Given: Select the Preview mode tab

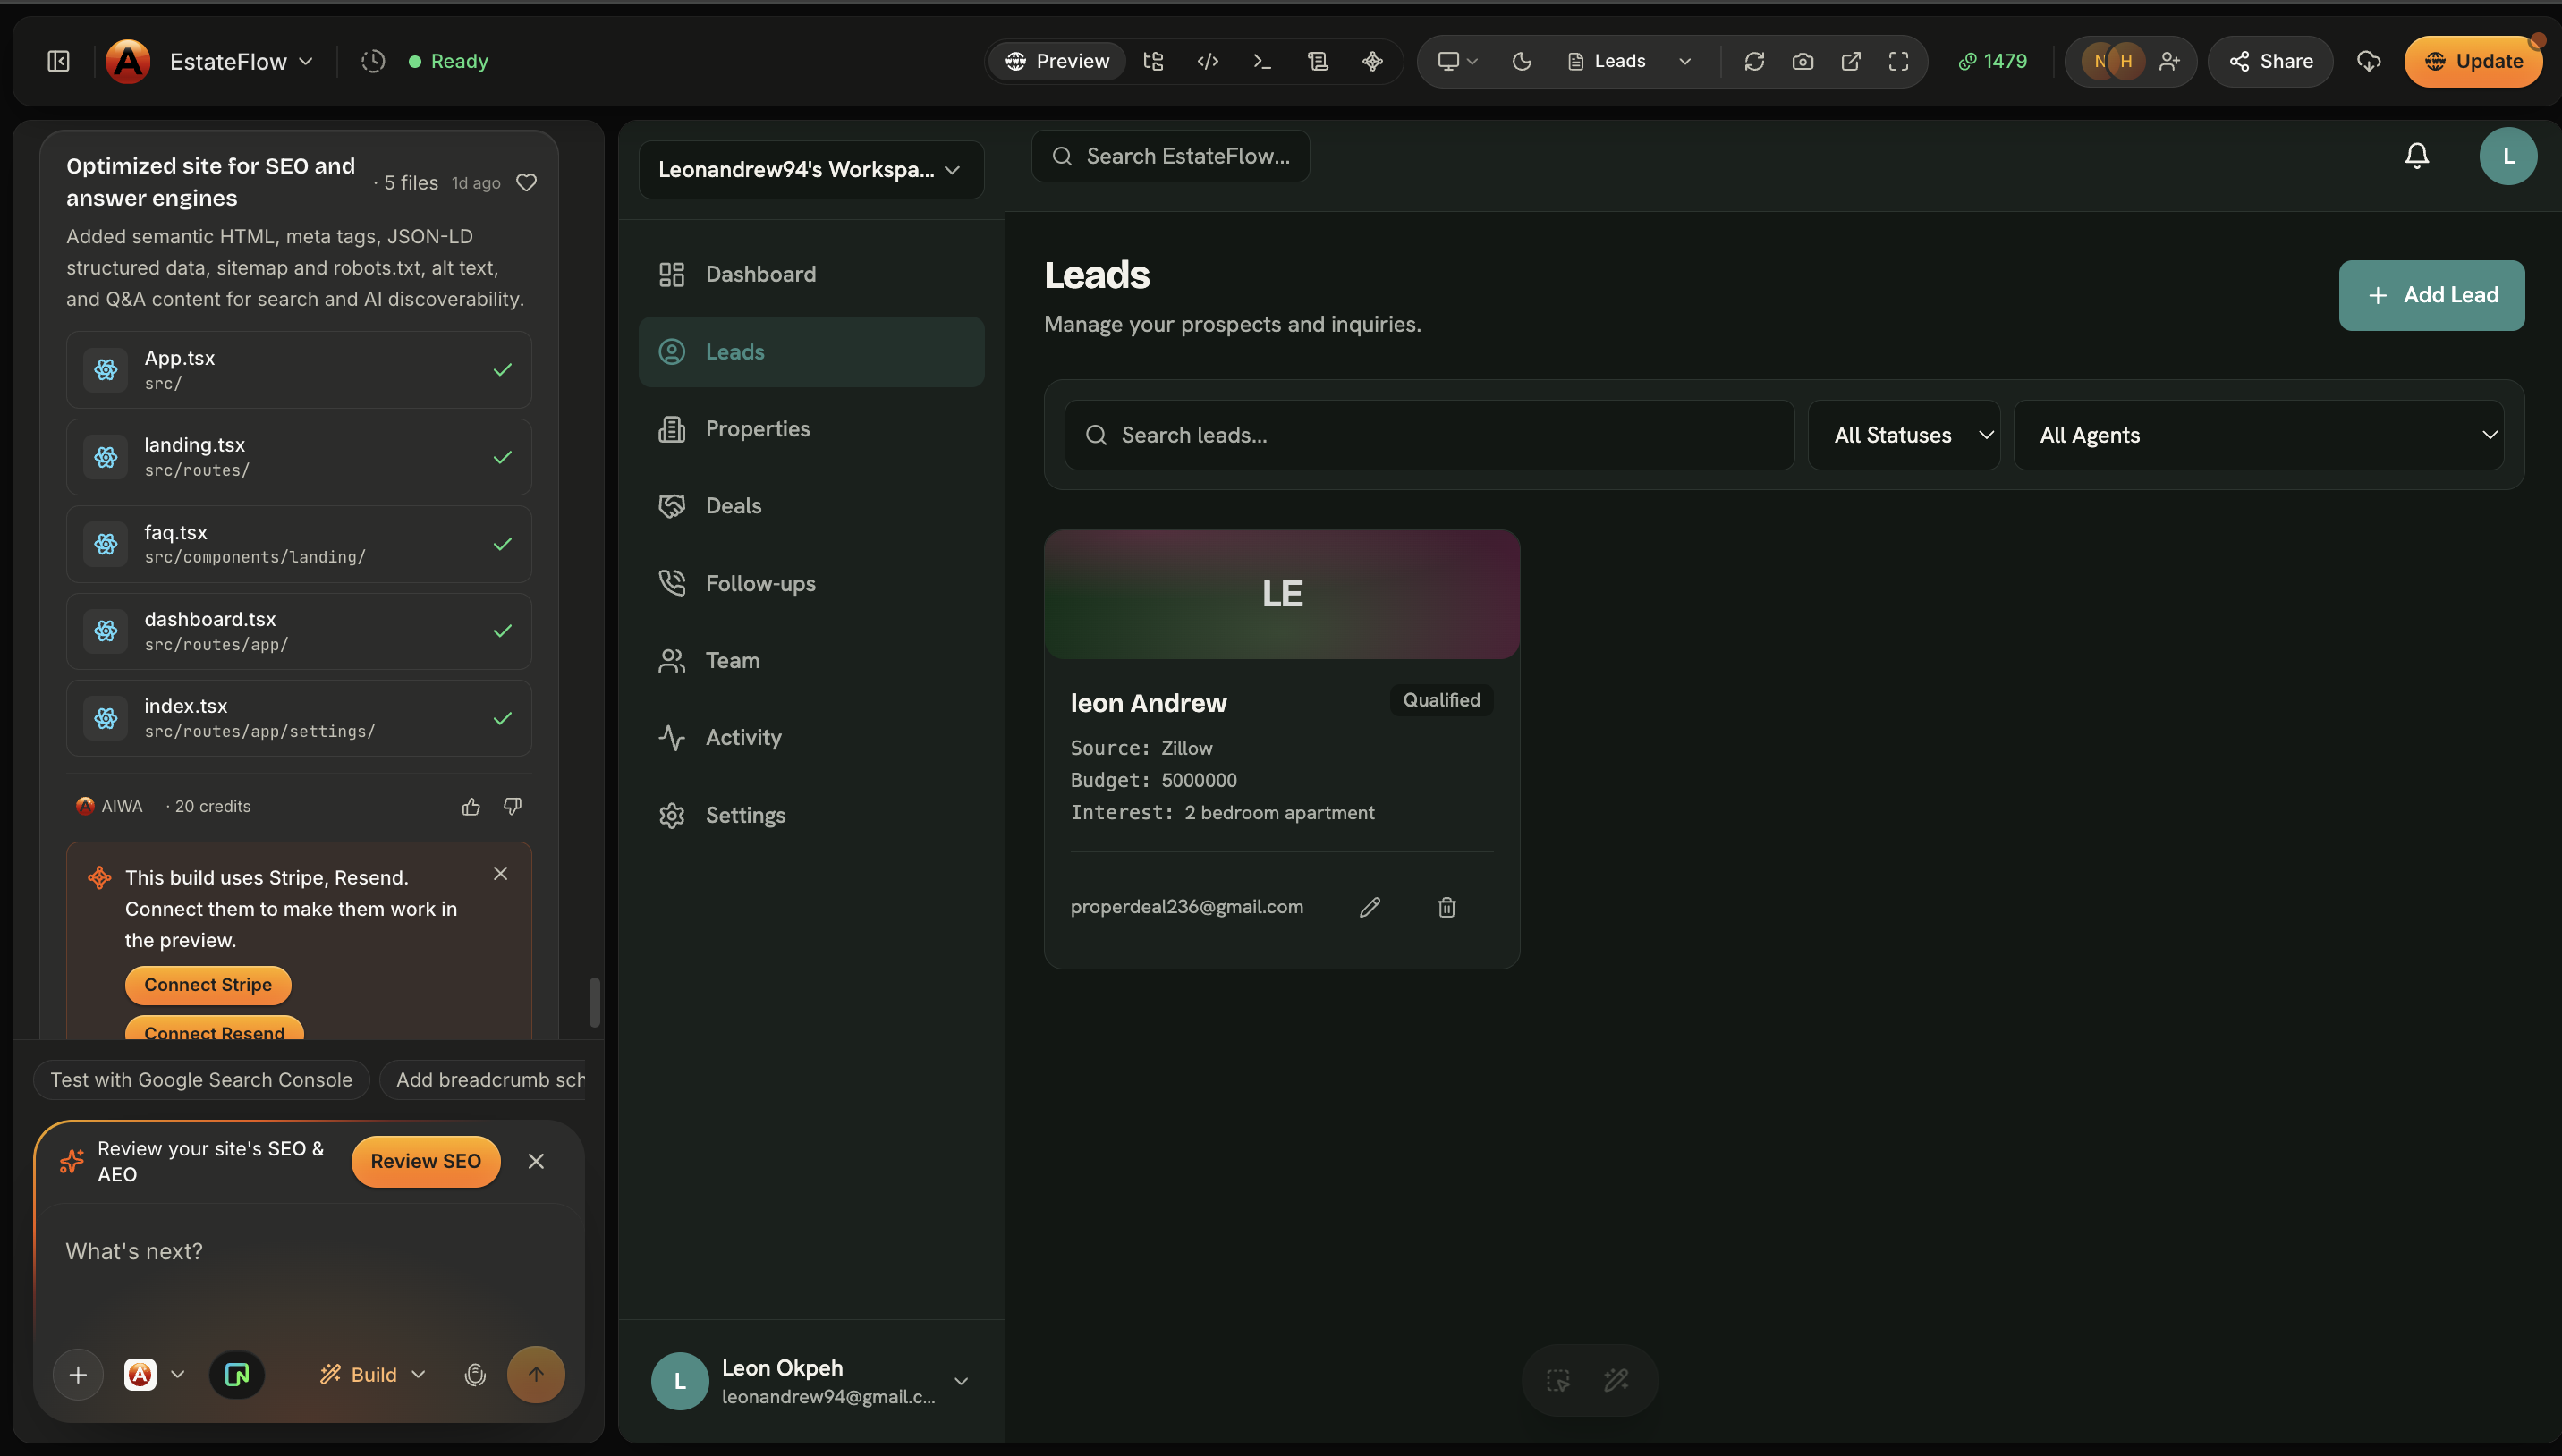Looking at the screenshot, I should click(1057, 62).
